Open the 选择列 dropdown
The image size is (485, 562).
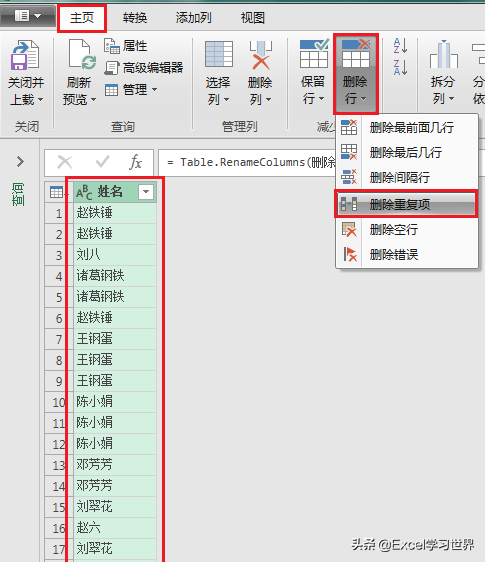pyautogui.click(x=218, y=73)
